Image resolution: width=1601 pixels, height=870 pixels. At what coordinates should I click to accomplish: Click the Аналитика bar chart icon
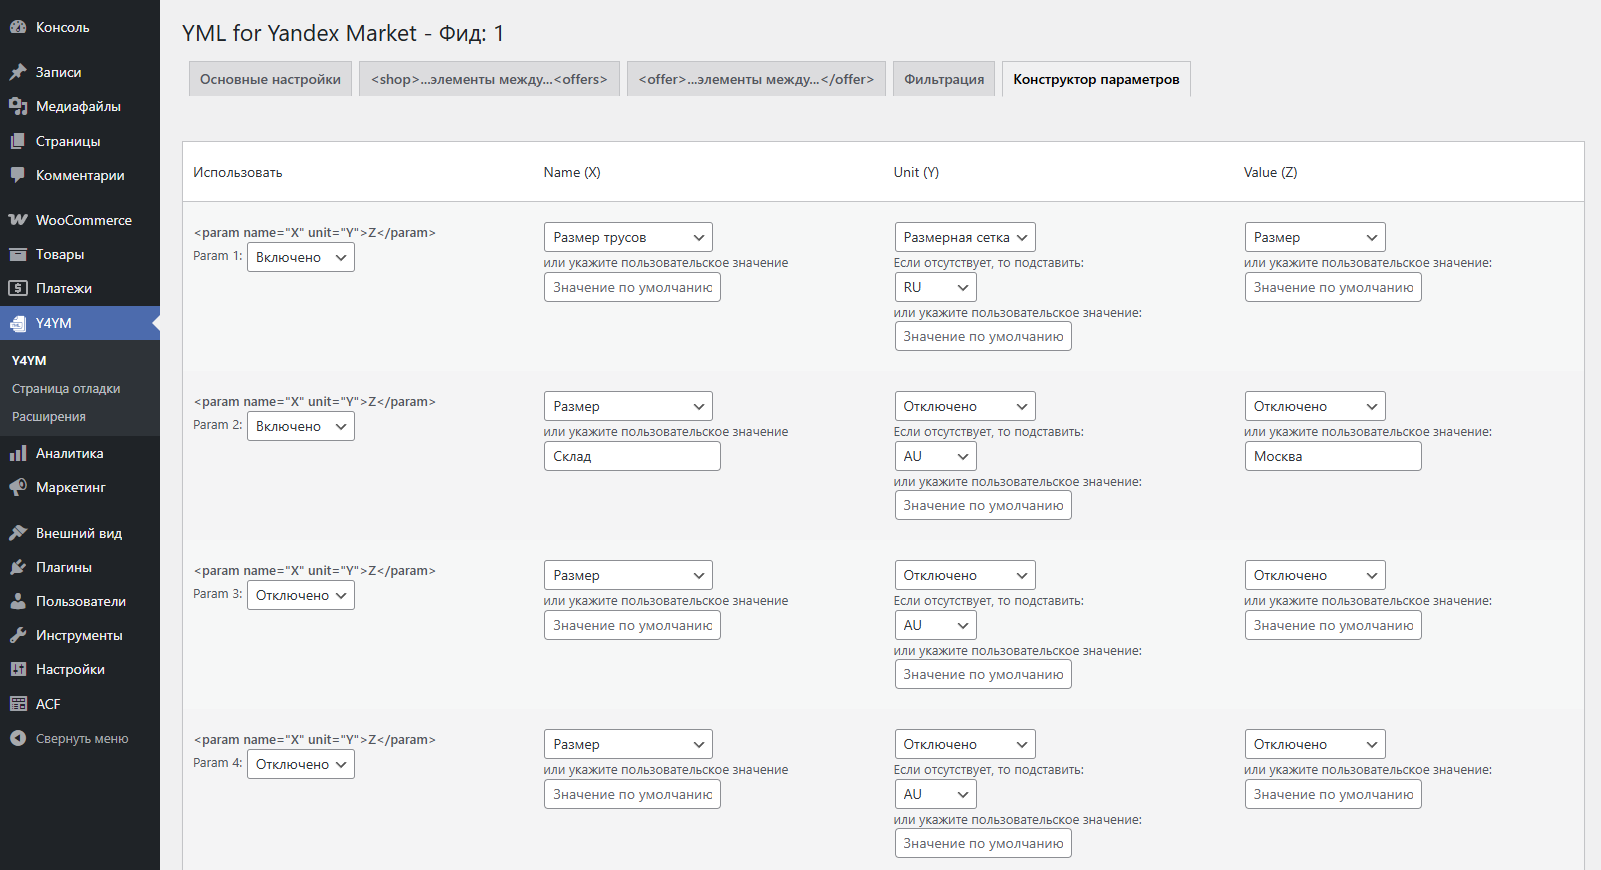[18, 453]
